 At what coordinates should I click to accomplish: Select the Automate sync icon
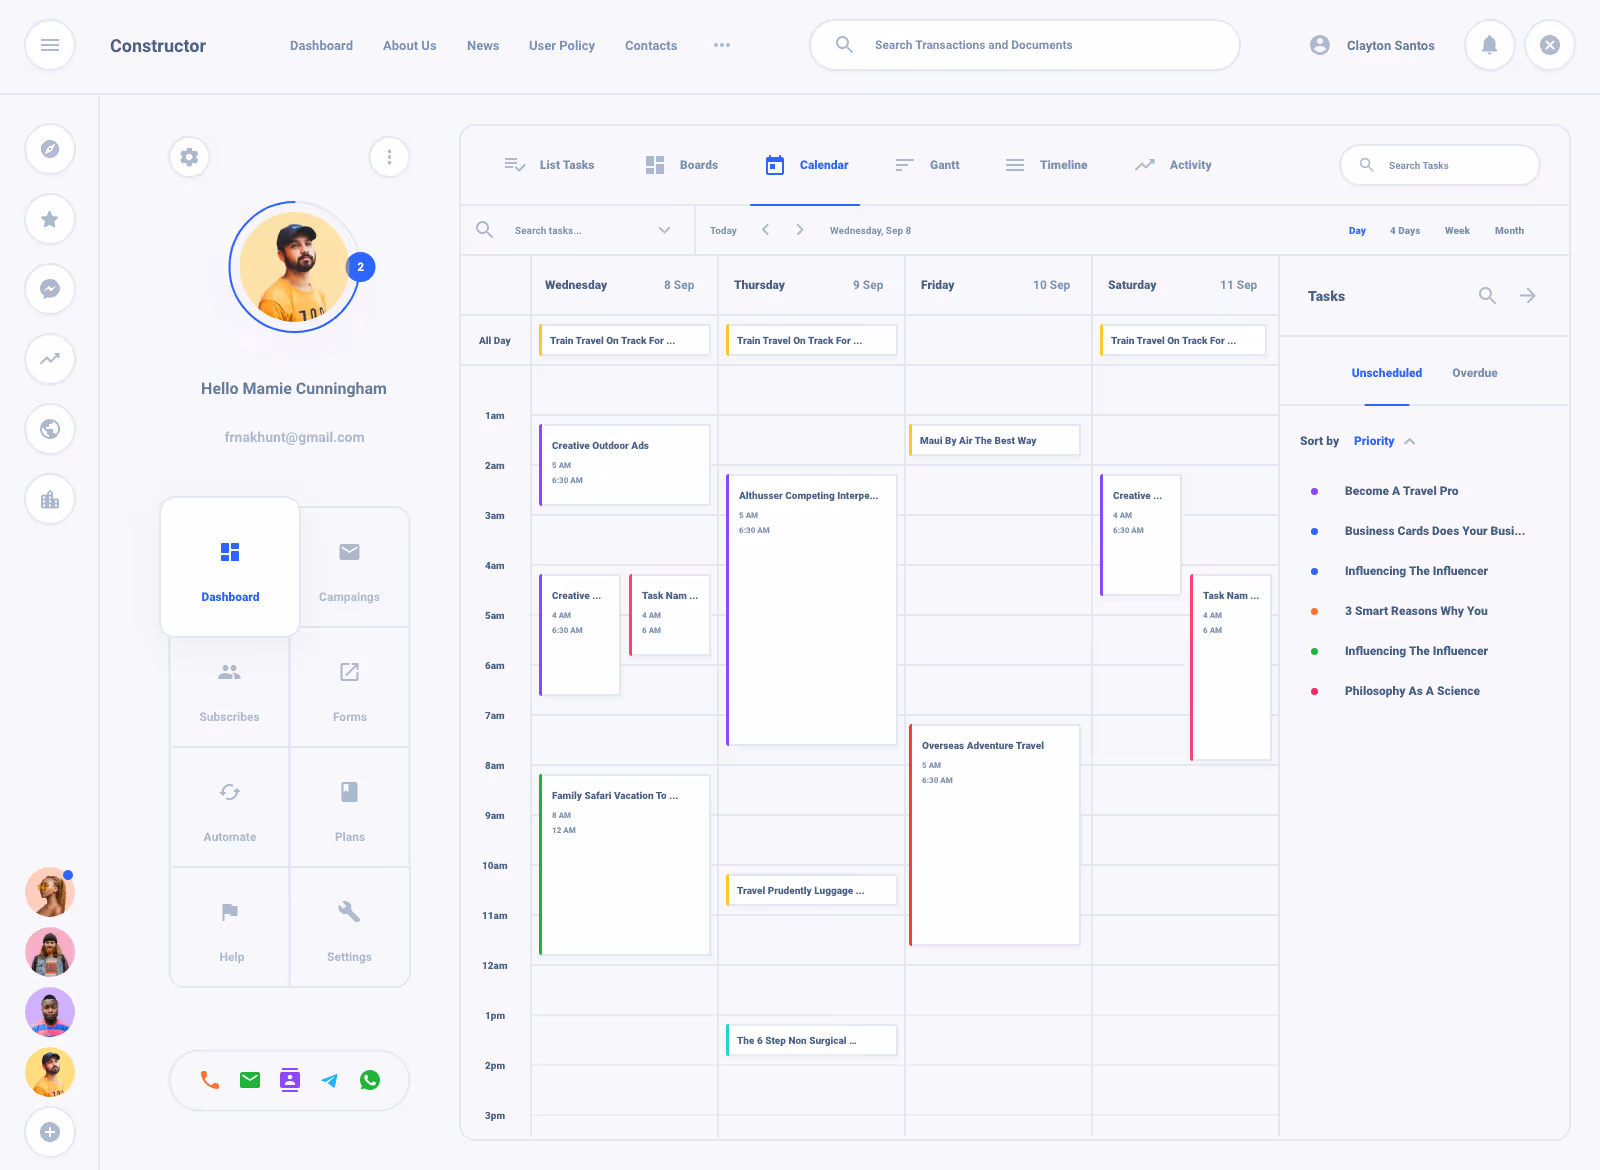click(229, 792)
